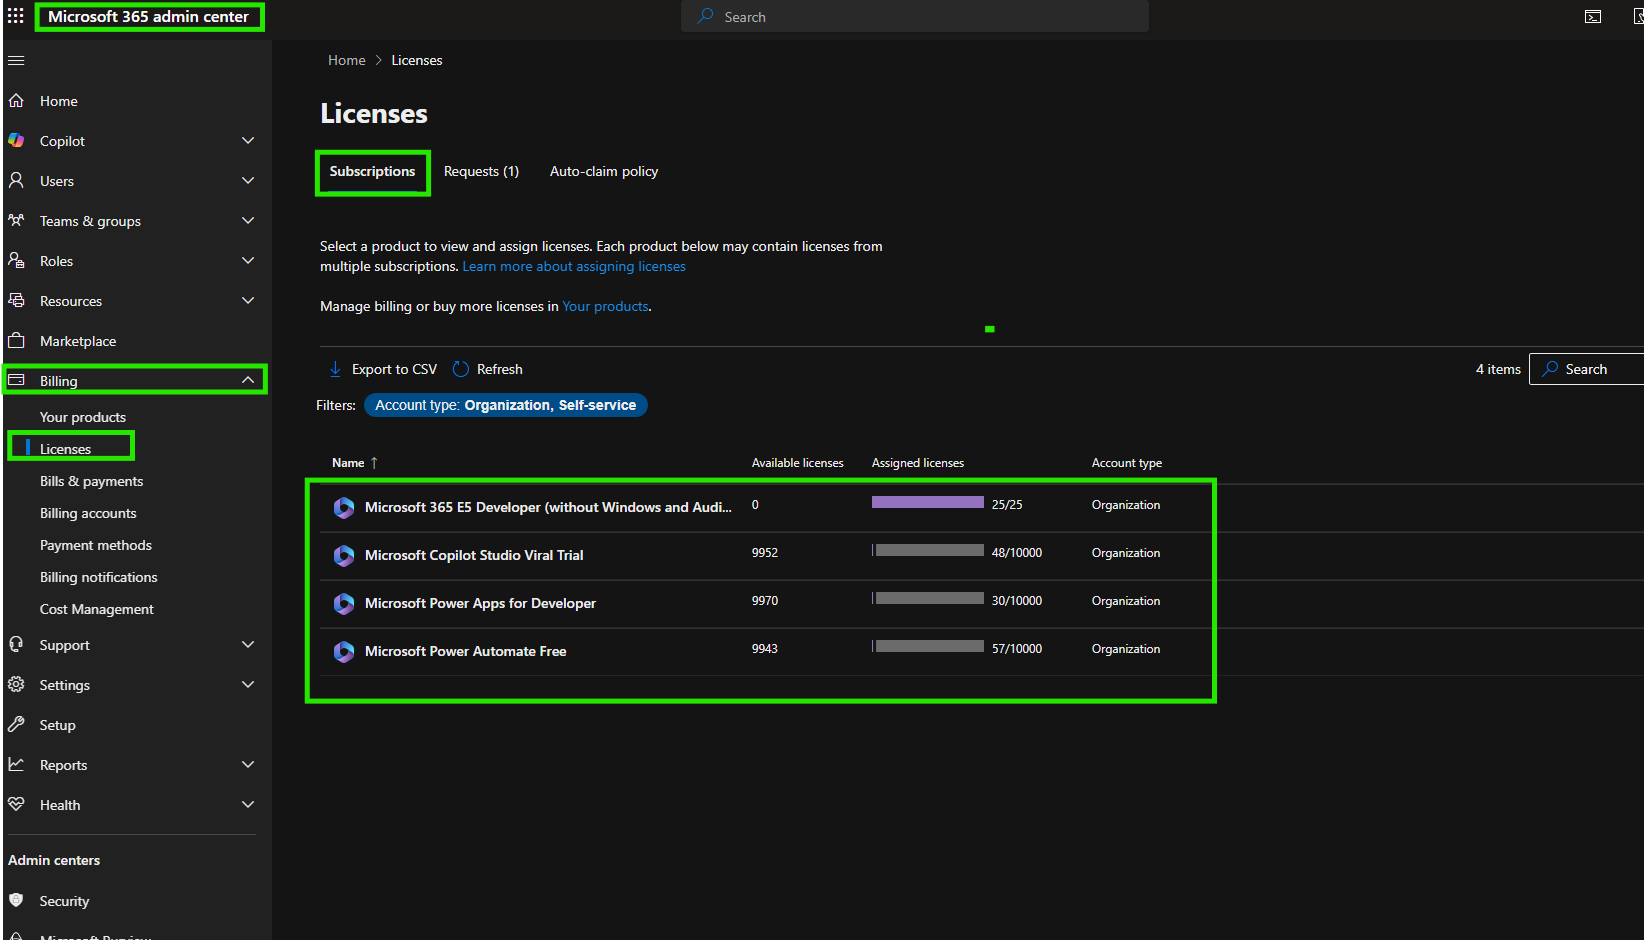The image size is (1644, 940).
Task: Click the Export to CSV download icon
Action: pyautogui.click(x=336, y=369)
